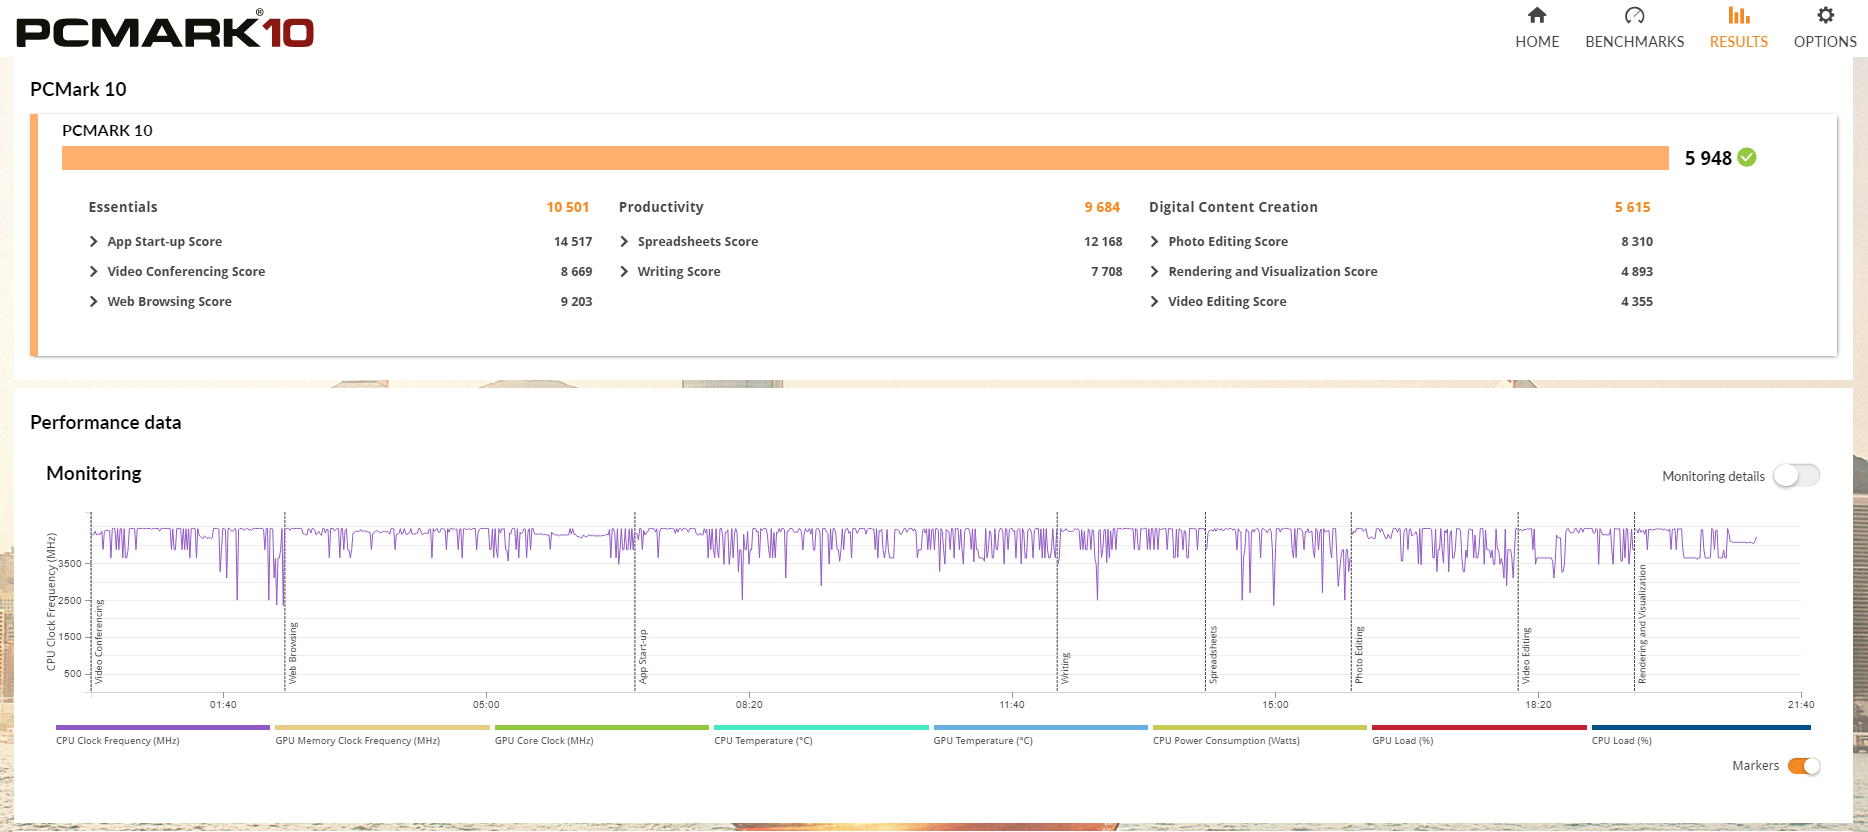Click the green valid score checkmark

[x=1747, y=157]
